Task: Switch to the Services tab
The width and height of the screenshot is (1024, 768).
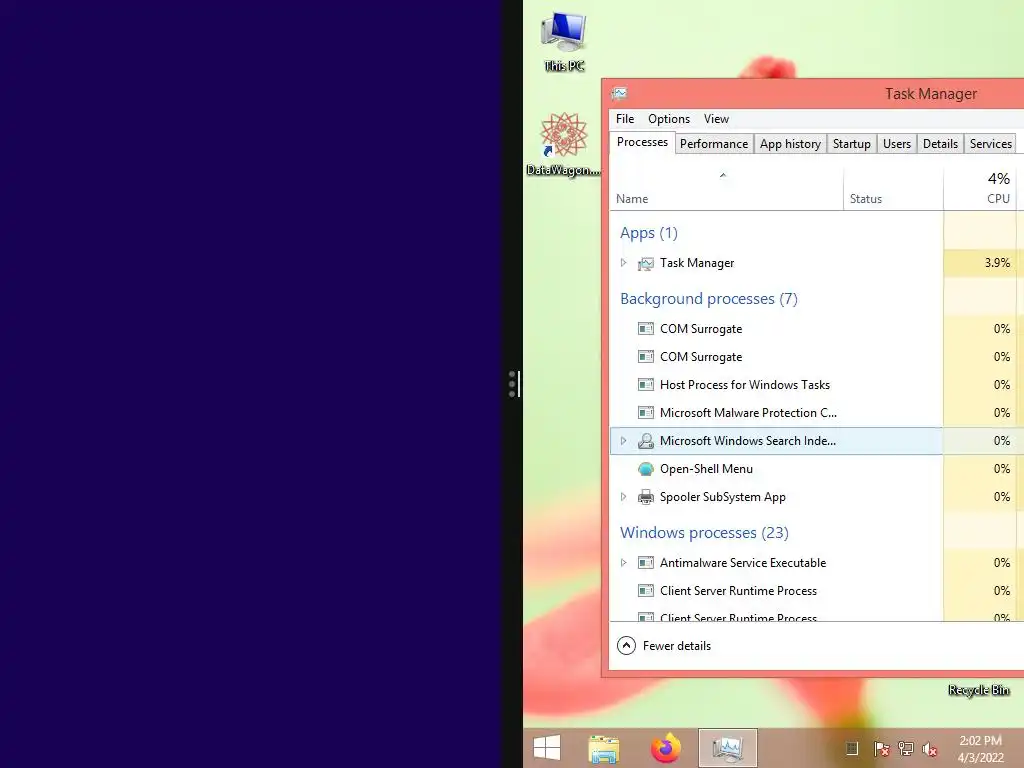Action: pyautogui.click(x=991, y=144)
